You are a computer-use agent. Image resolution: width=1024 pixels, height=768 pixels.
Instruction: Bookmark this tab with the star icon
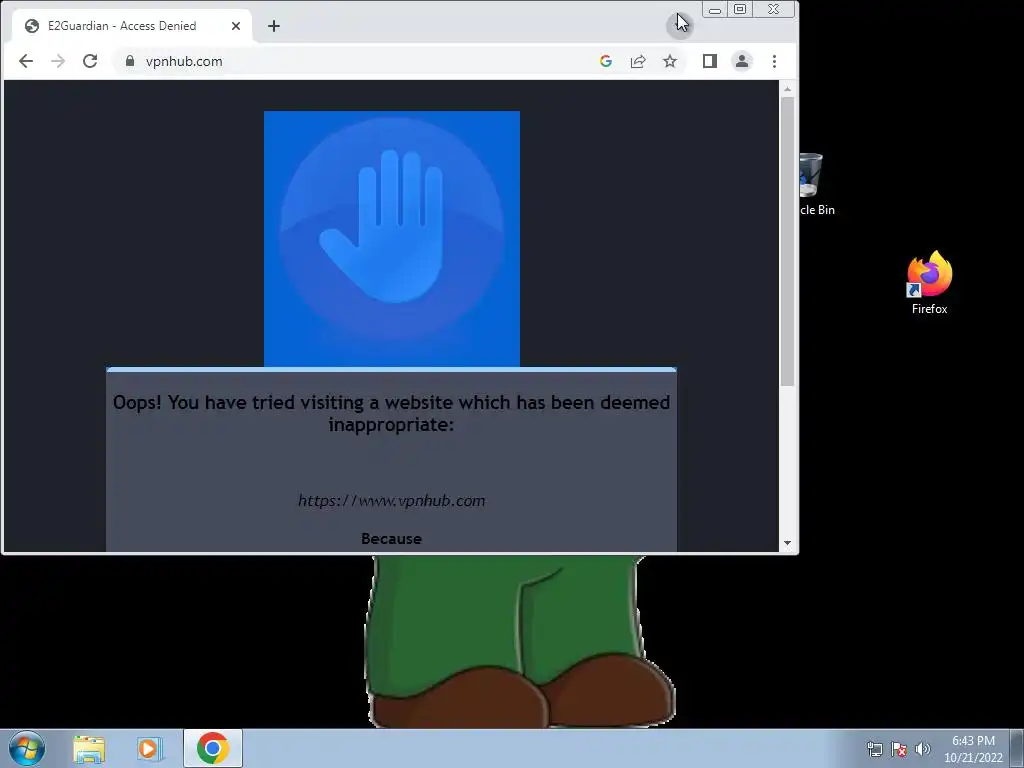pos(670,61)
